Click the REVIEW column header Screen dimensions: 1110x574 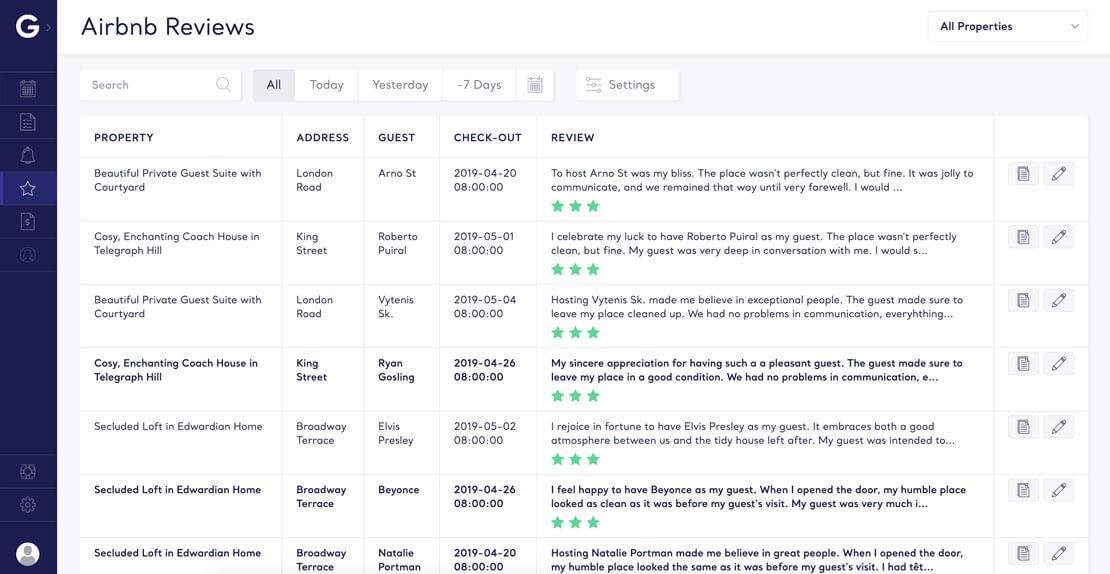(x=573, y=138)
